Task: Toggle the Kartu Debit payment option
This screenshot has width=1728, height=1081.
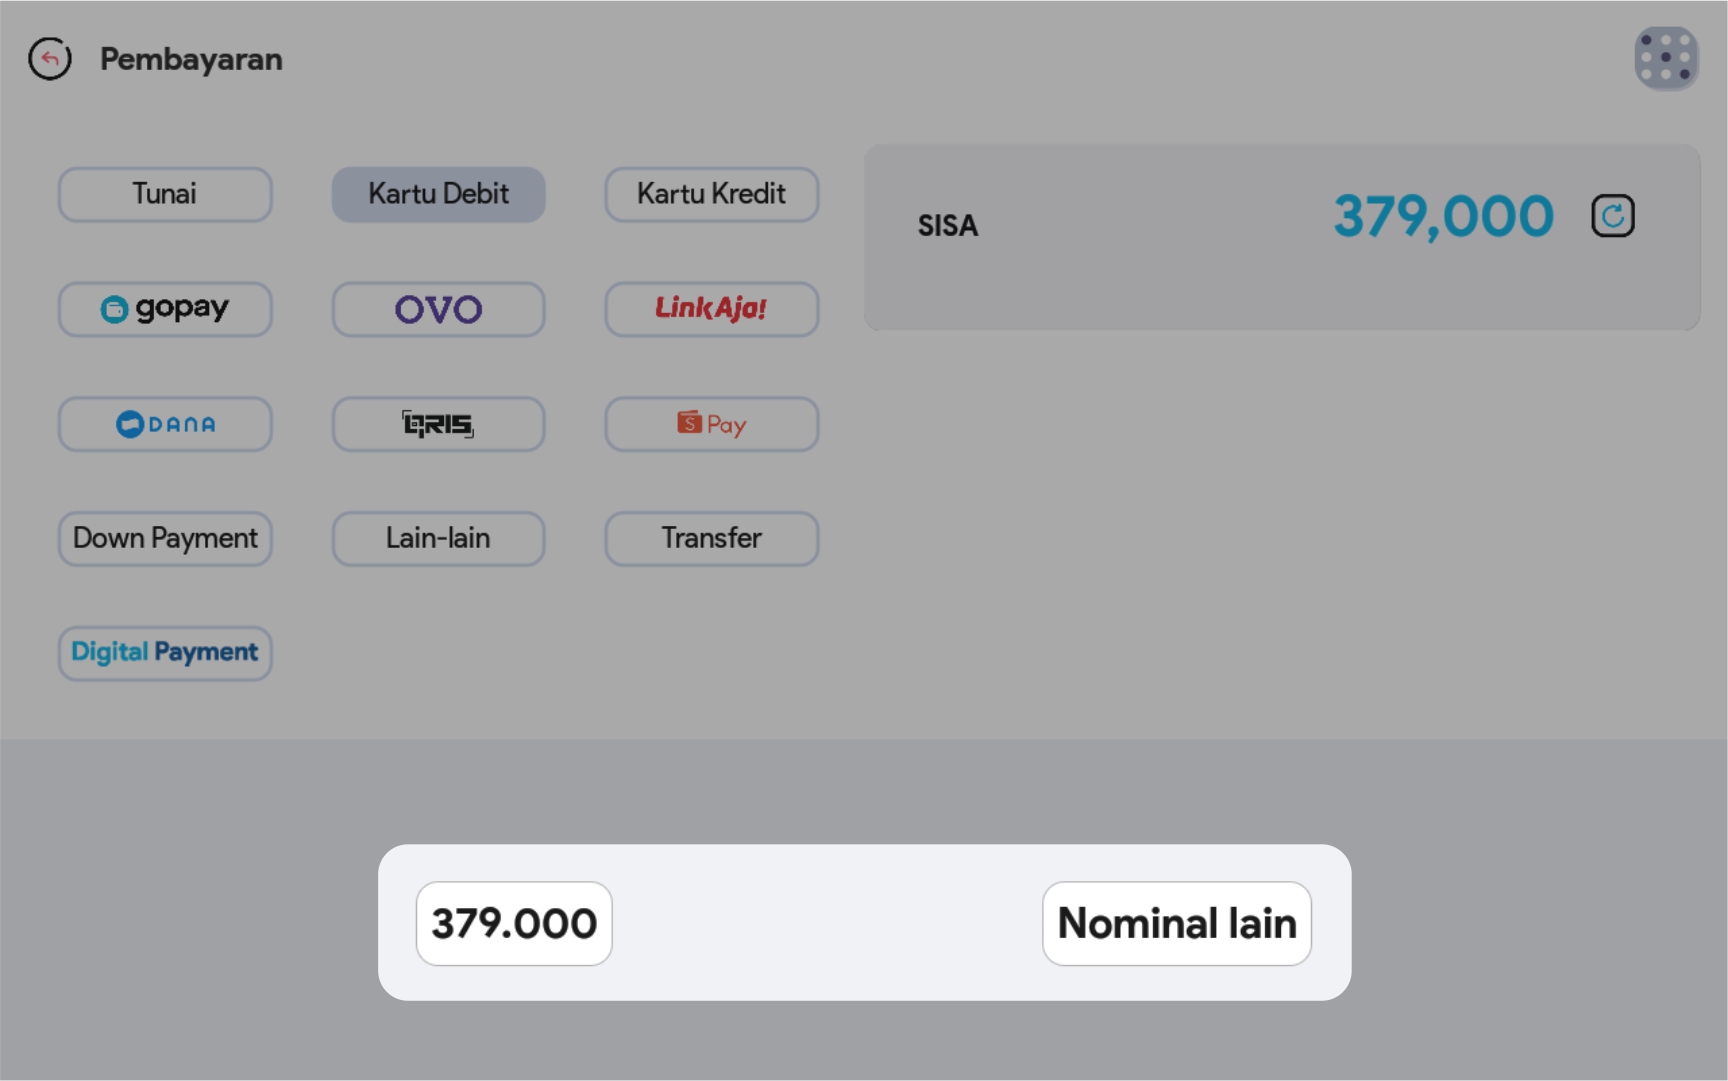Action: pyautogui.click(x=438, y=194)
